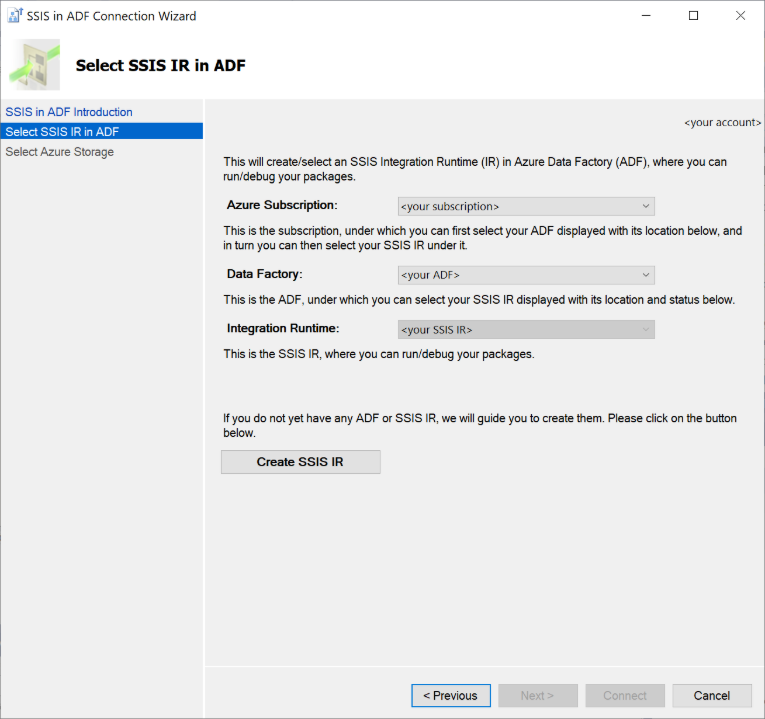Click the Integration Runtime label
This screenshot has width=765, height=719.
tap(283, 328)
